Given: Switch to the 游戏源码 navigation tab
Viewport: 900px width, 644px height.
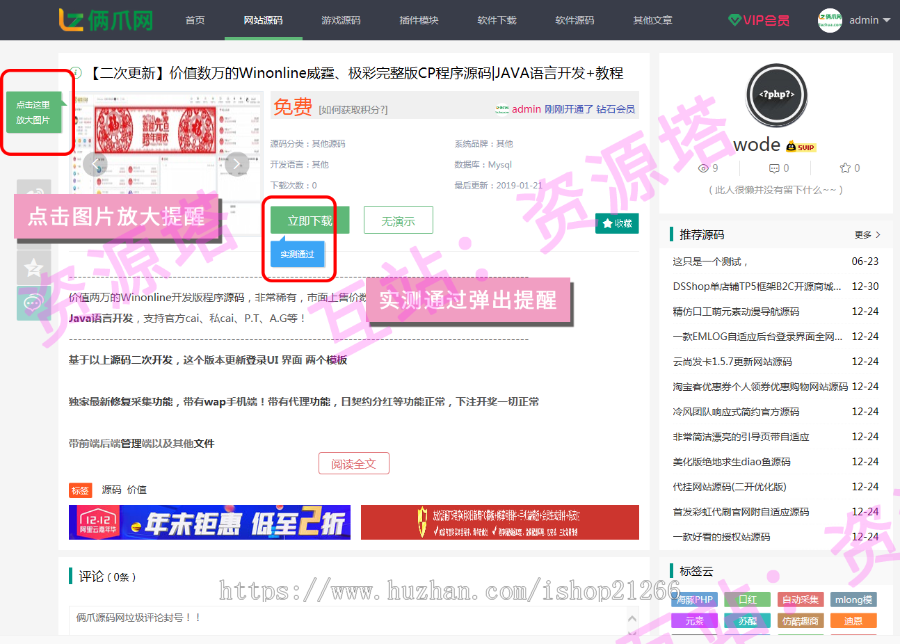Looking at the screenshot, I should [x=340, y=18].
